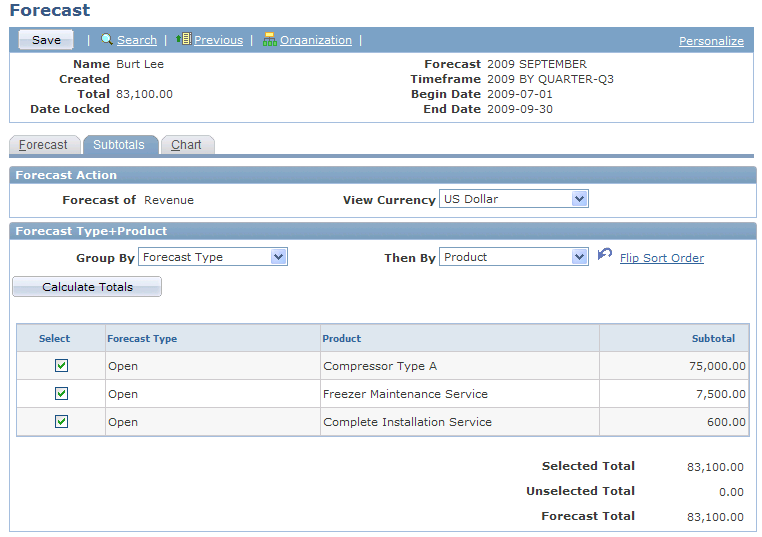762x537 pixels.
Task: Click the Begin Date 2009-07-01 value
Action: tap(520, 94)
